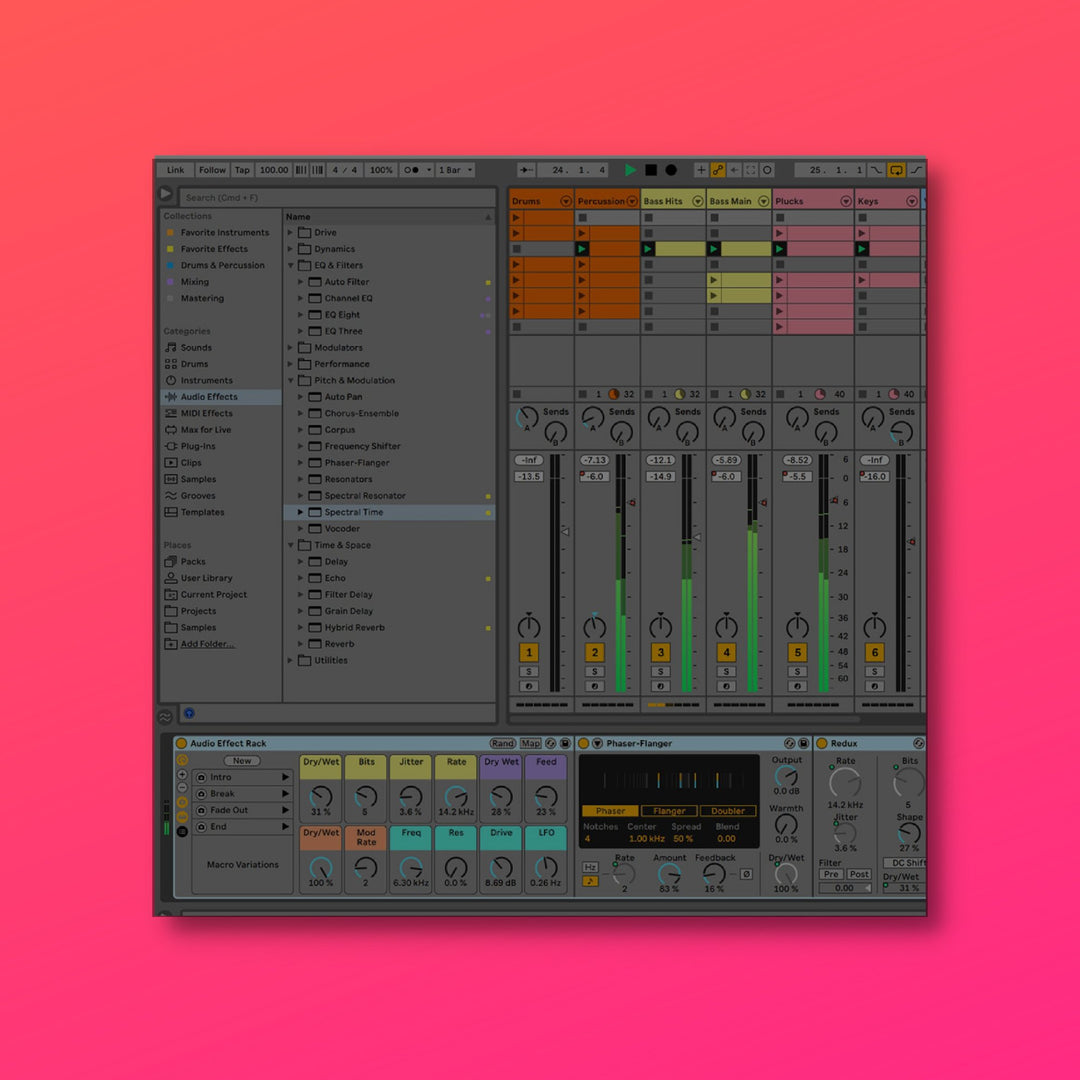Click the Stop button in transport
The width and height of the screenshot is (1080, 1080).
click(x=651, y=170)
